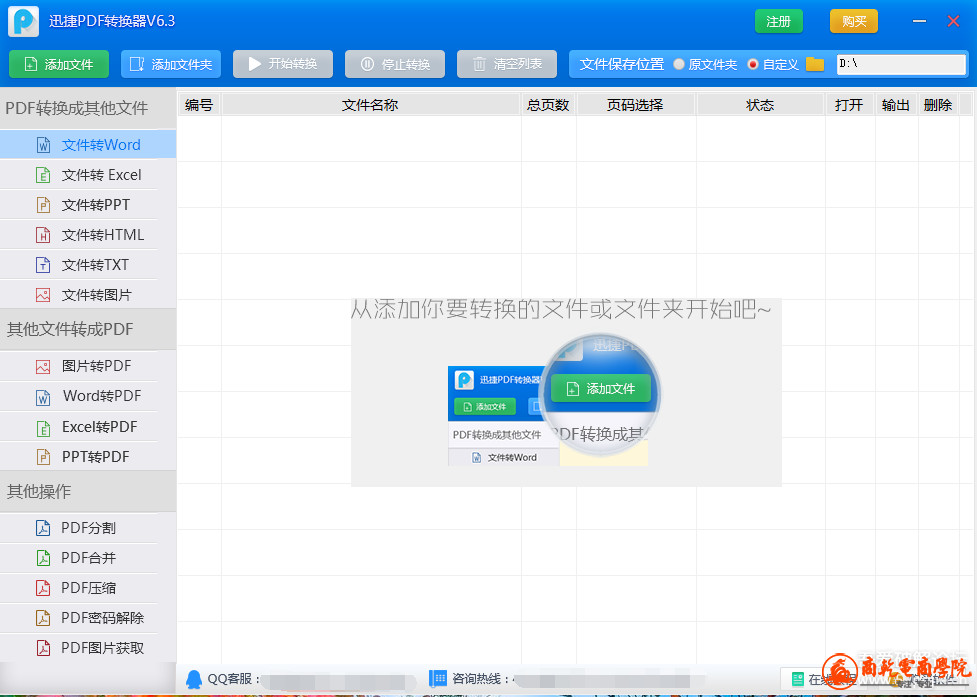Select 文件转HTML in the sidebar
This screenshot has height=697, width=977.
tap(88, 235)
